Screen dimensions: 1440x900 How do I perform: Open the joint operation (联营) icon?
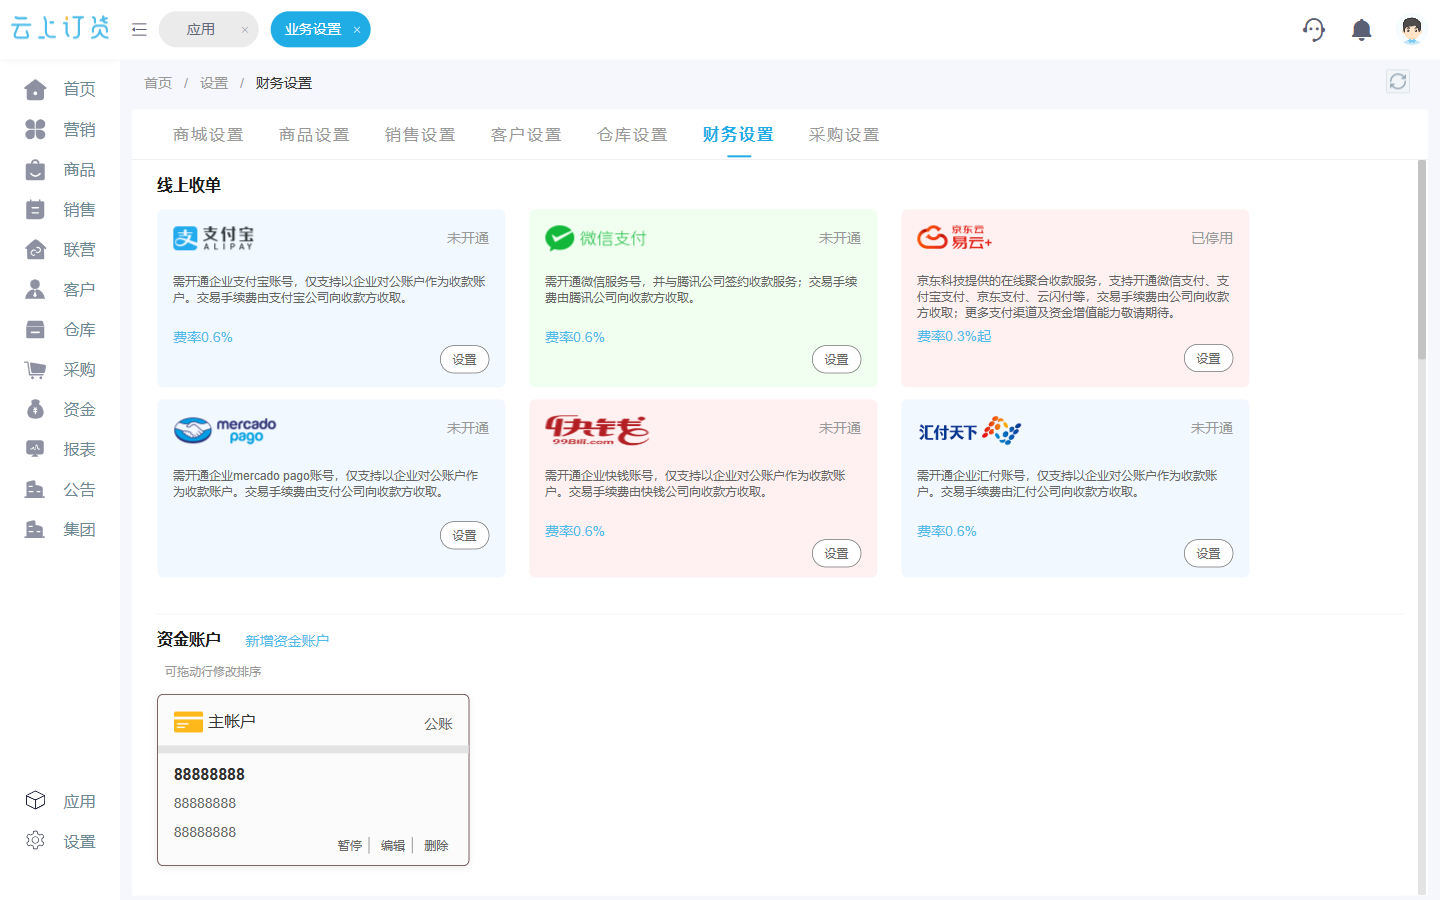35,249
